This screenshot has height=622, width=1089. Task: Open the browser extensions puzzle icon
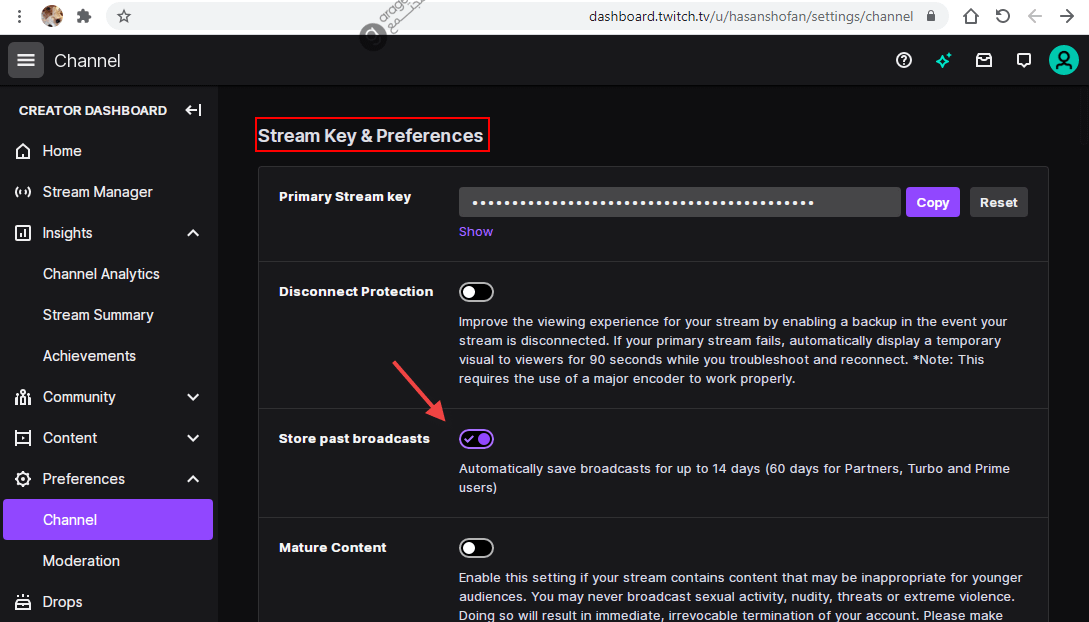tap(84, 16)
